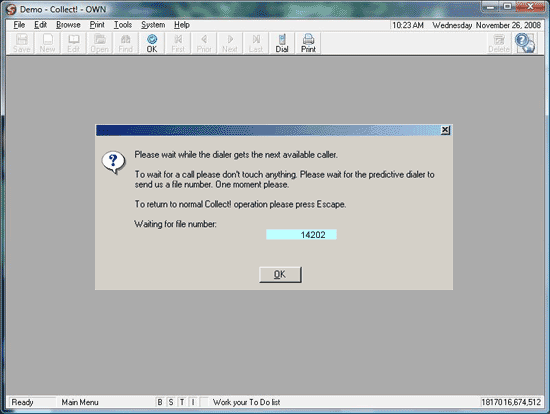The width and height of the screenshot is (550, 414).
Task: Open the help globe icon in toolbar
Action: 525,43
